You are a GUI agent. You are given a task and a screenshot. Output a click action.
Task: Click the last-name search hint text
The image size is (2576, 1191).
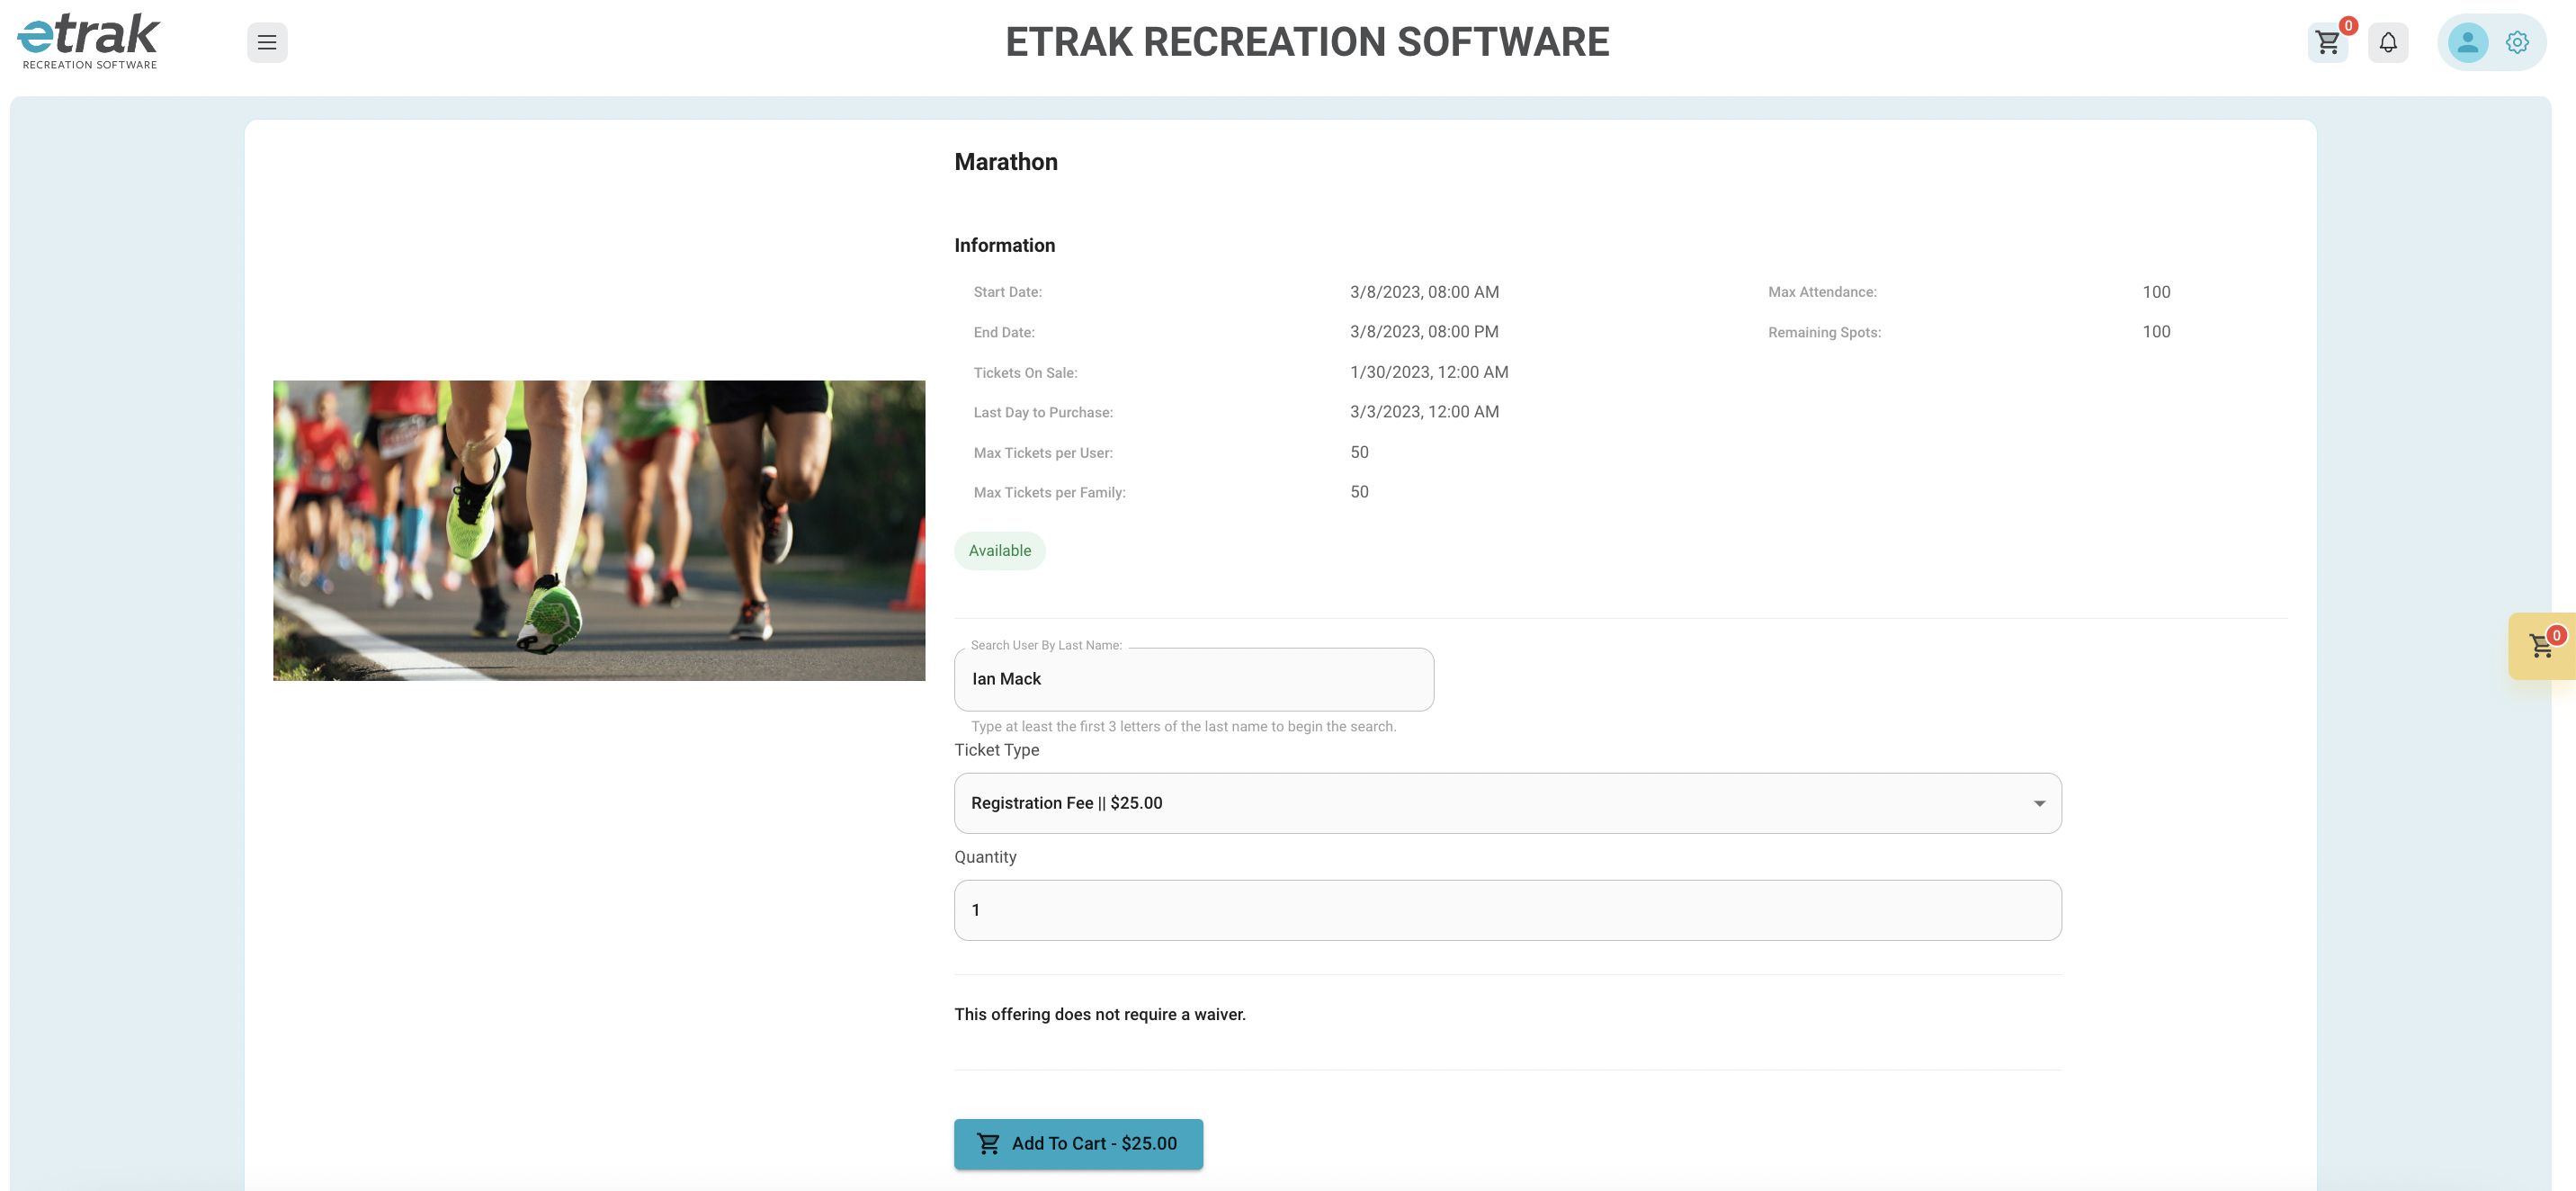tap(1183, 726)
